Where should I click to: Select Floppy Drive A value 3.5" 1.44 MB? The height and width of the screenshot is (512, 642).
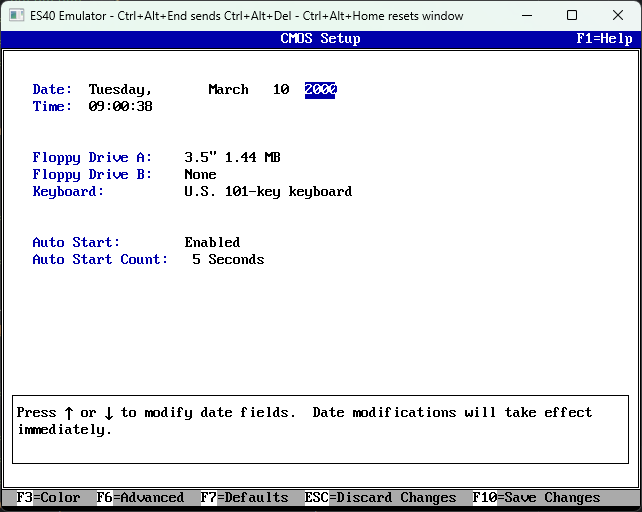click(233, 157)
